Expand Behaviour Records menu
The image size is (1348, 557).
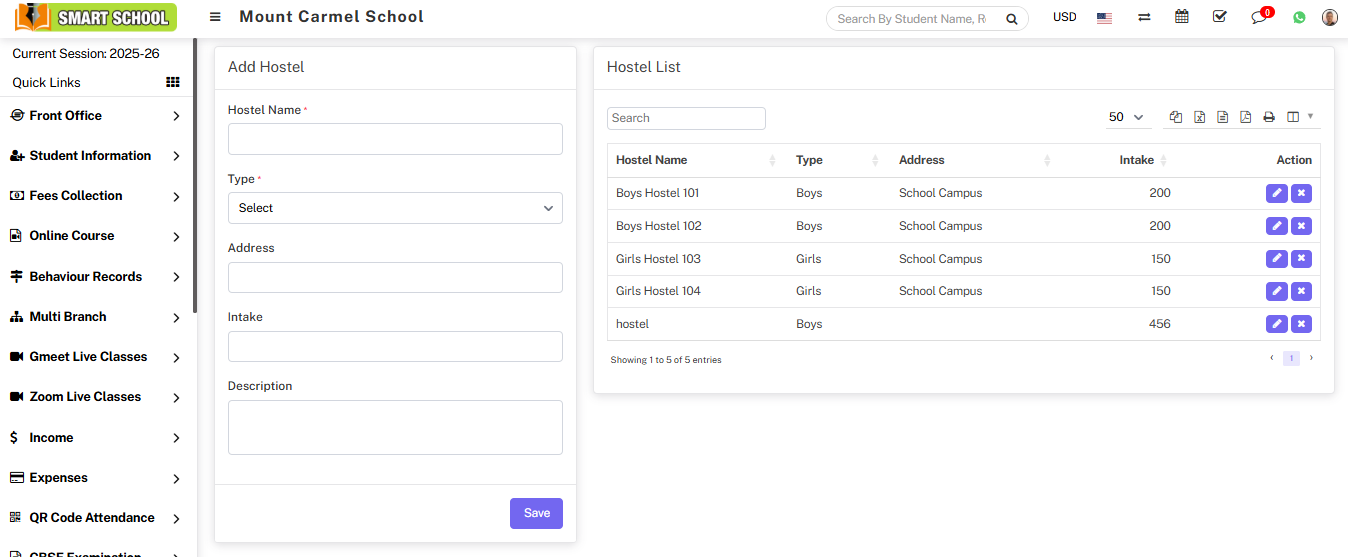95,277
